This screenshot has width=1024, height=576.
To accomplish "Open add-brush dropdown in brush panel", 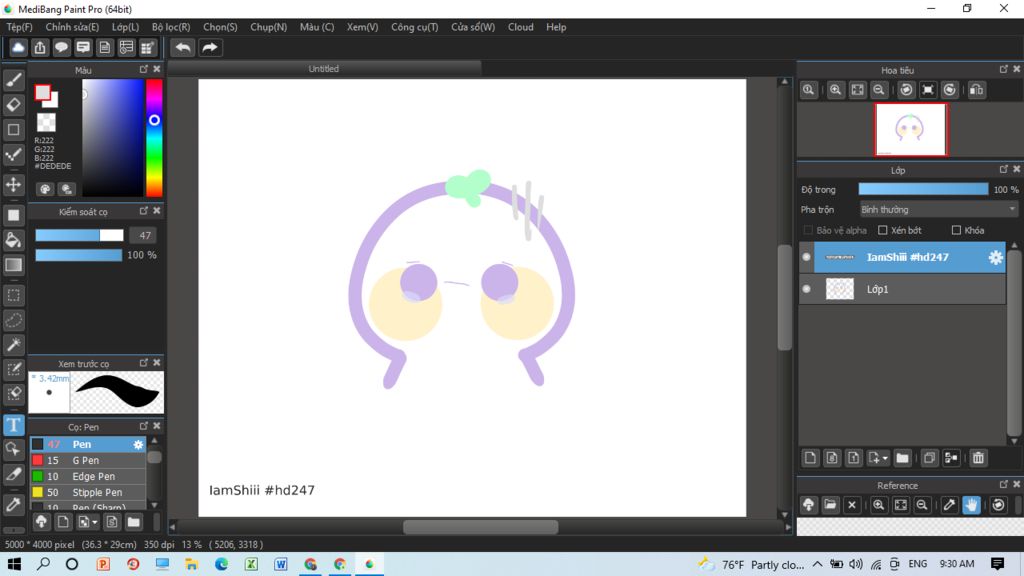I will click(95, 522).
